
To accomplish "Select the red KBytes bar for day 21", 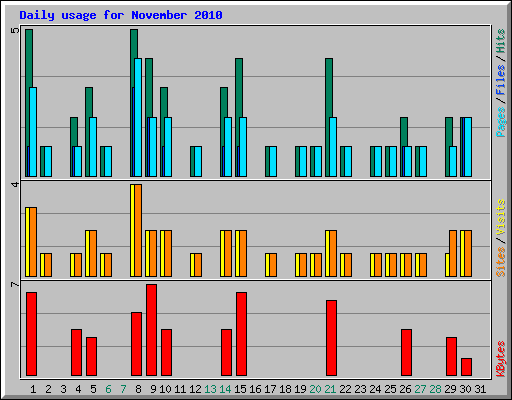I will point(331,338).
